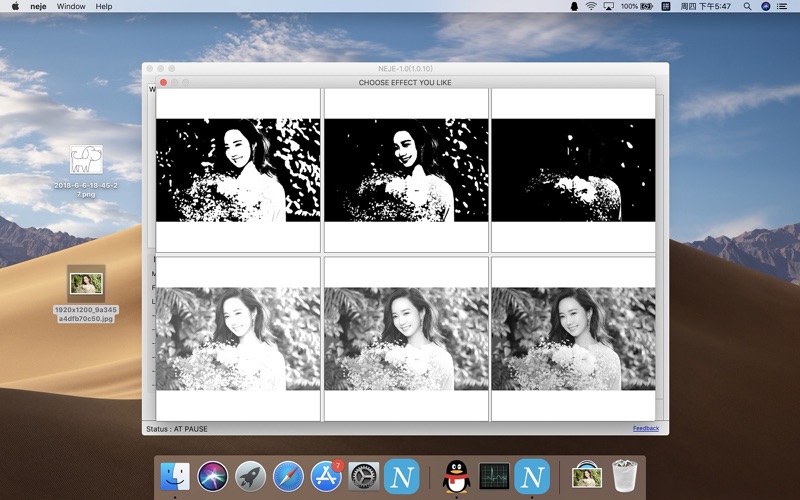Click the Feedback link
This screenshot has width=800, height=500.
pos(645,428)
